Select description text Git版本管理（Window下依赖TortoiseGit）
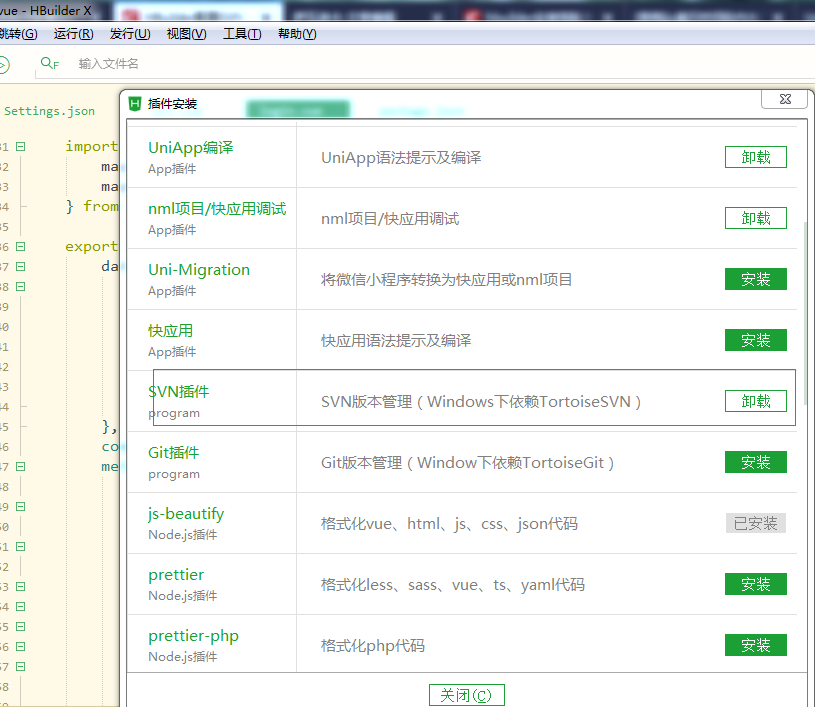This screenshot has width=815, height=707. [x=467, y=462]
